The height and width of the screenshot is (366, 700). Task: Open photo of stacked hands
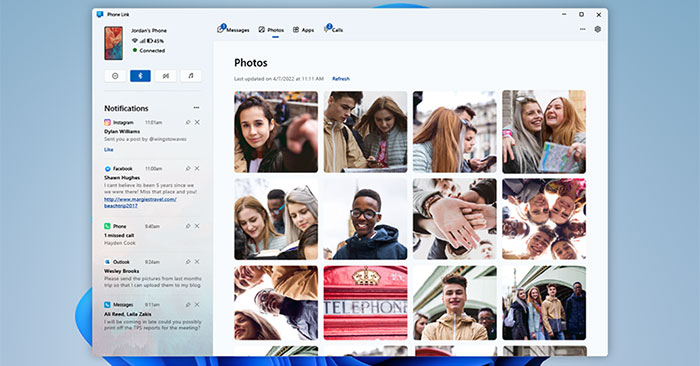(454, 219)
